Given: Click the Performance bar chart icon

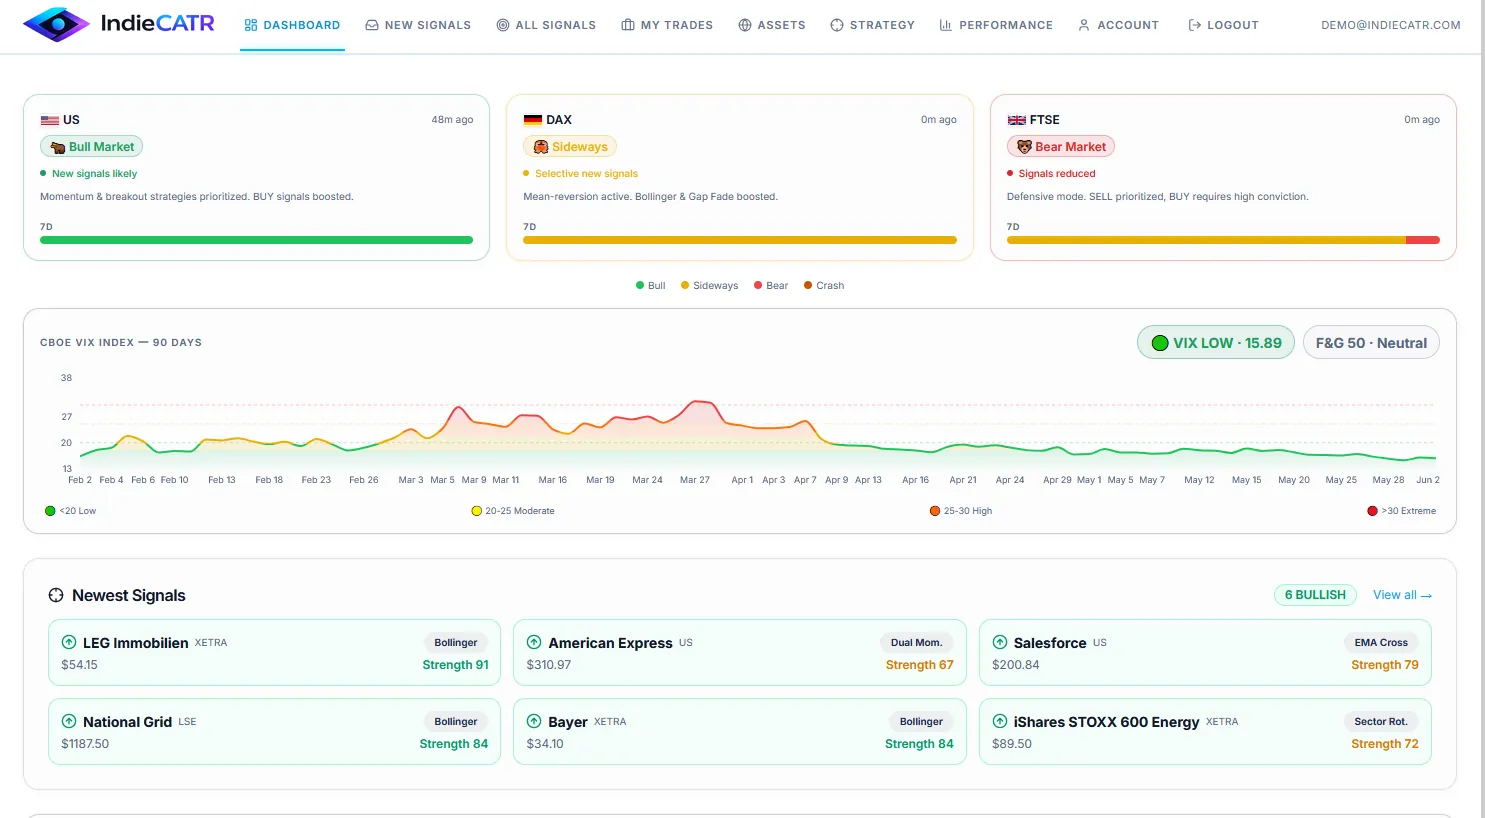Looking at the screenshot, I should 946,25.
